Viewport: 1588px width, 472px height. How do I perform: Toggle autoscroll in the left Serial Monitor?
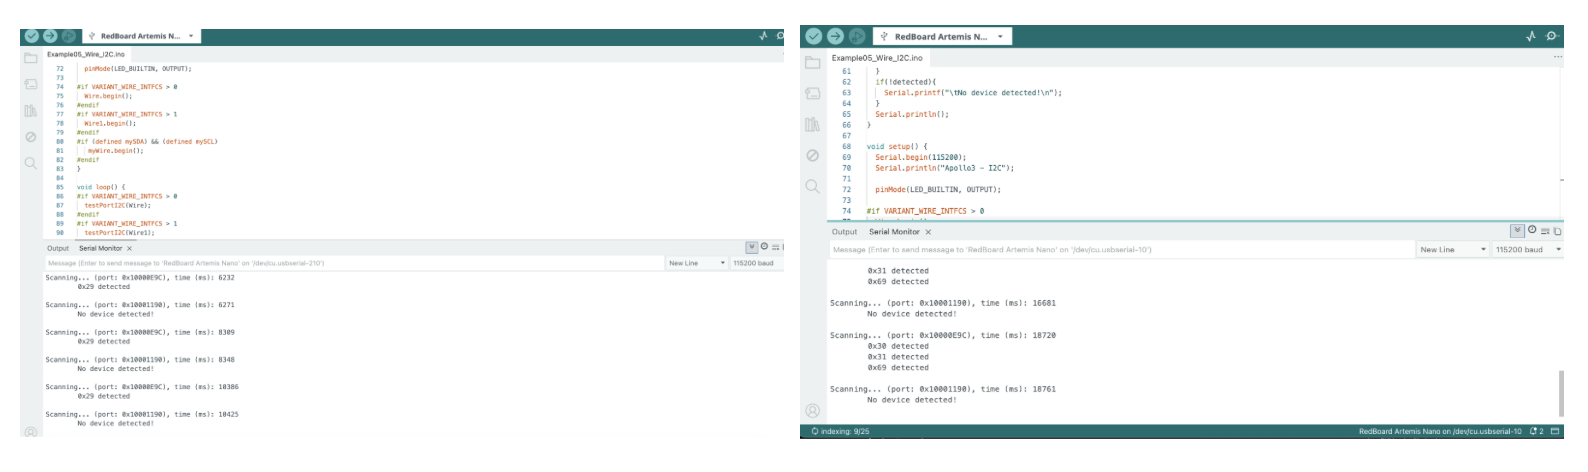tap(752, 247)
